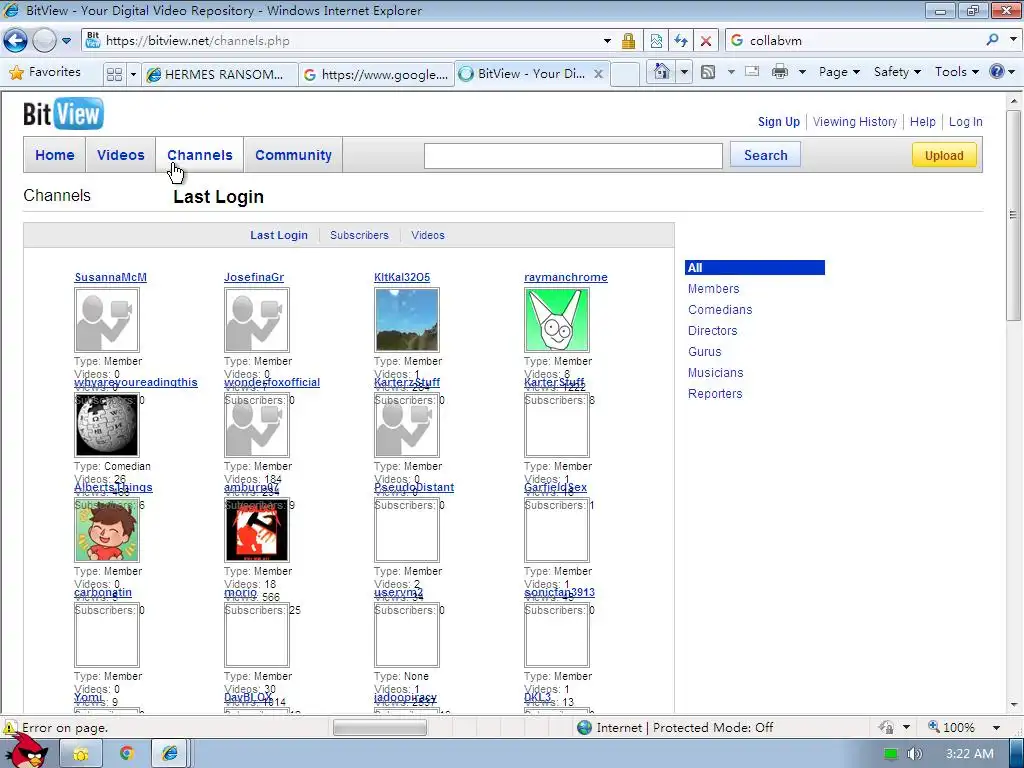Go back with the browser Back arrow

click(x=16, y=40)
